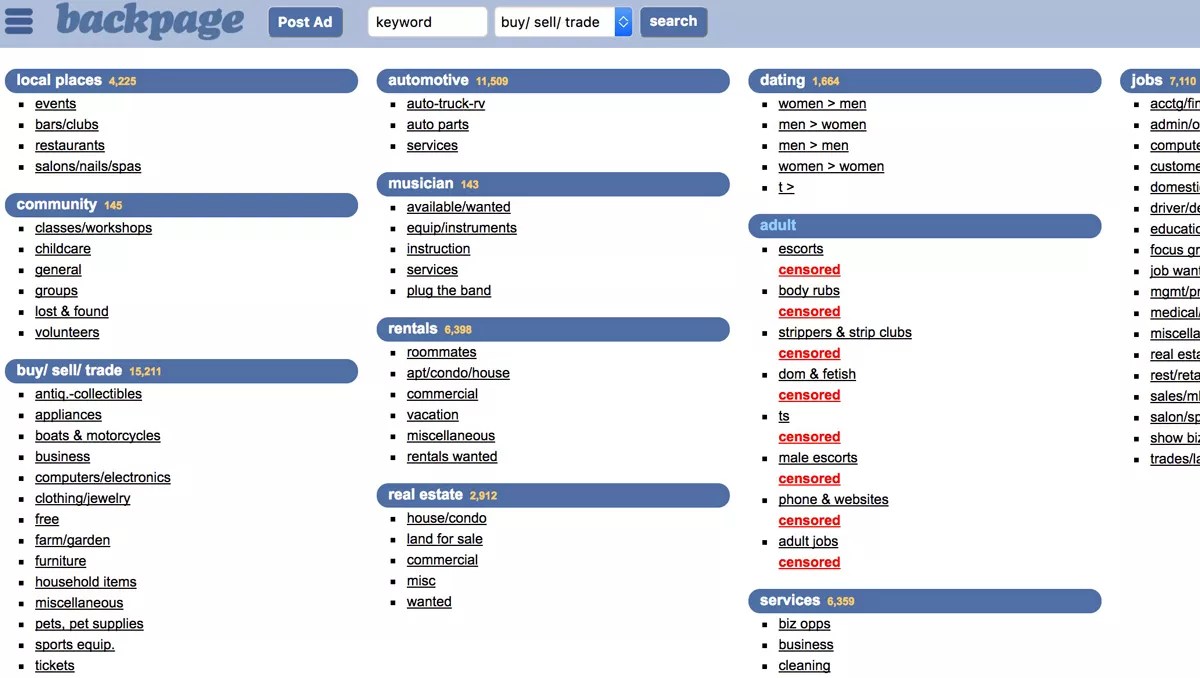Open computers/electronics listings
The image size is (1200, 678).
[x=102, y=478]
